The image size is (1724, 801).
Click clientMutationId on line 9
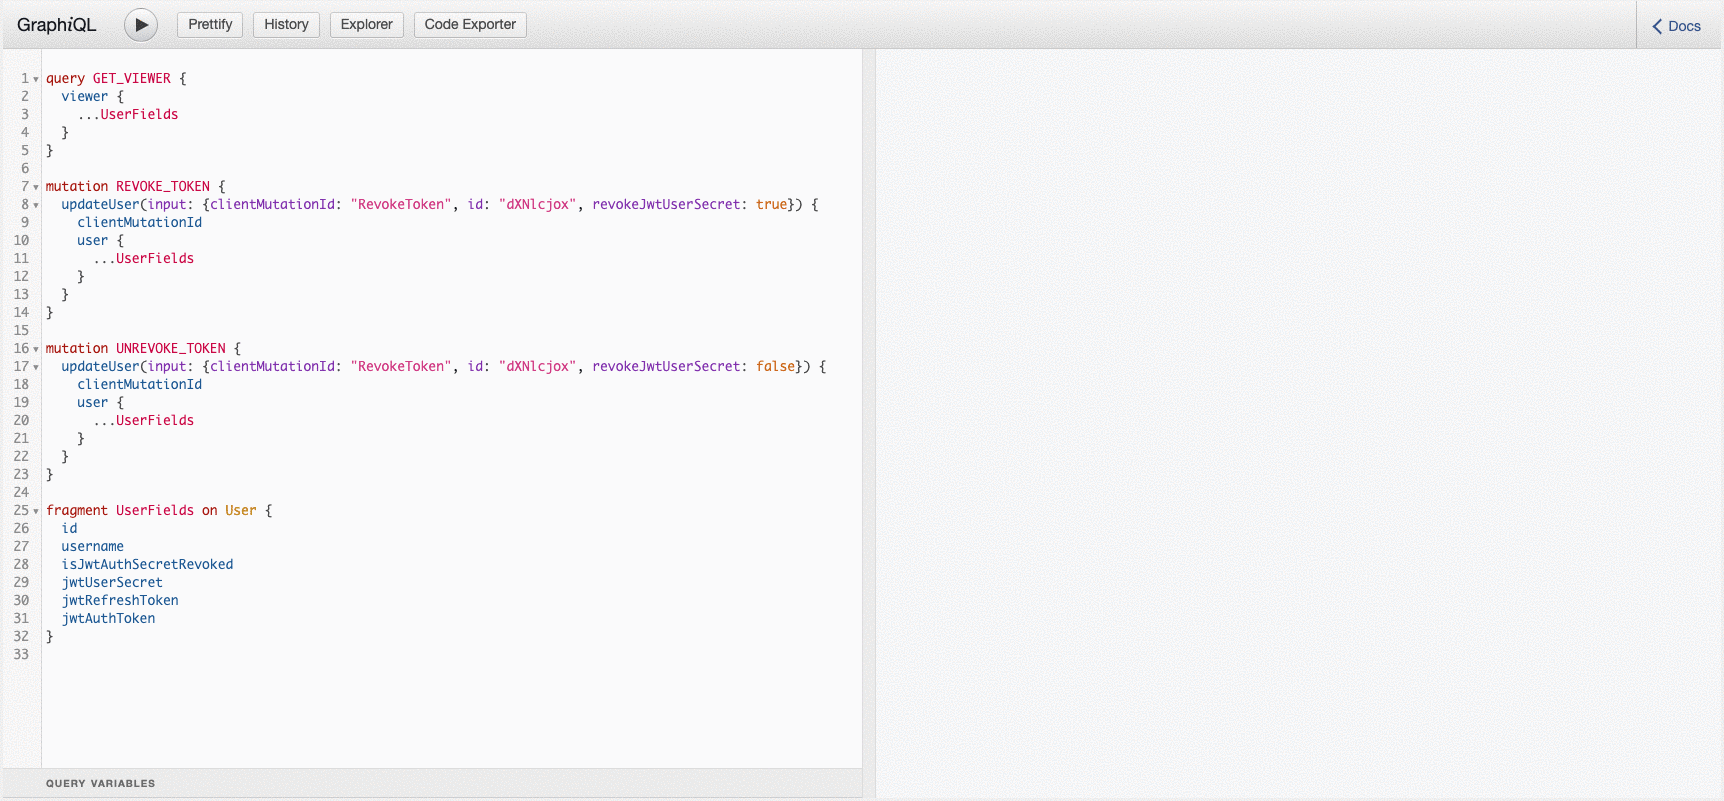(140, 222)
